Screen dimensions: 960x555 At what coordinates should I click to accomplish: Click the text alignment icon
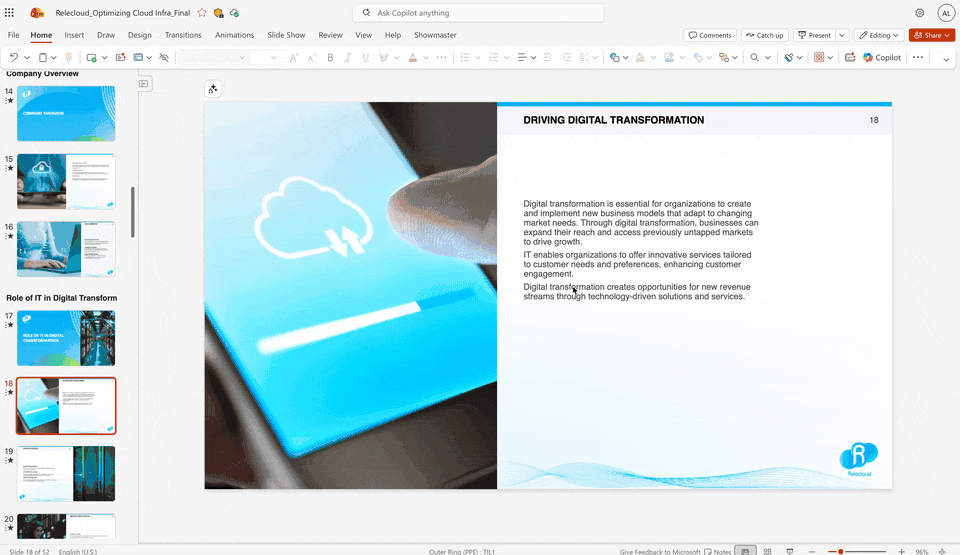(x=522, y=57)
